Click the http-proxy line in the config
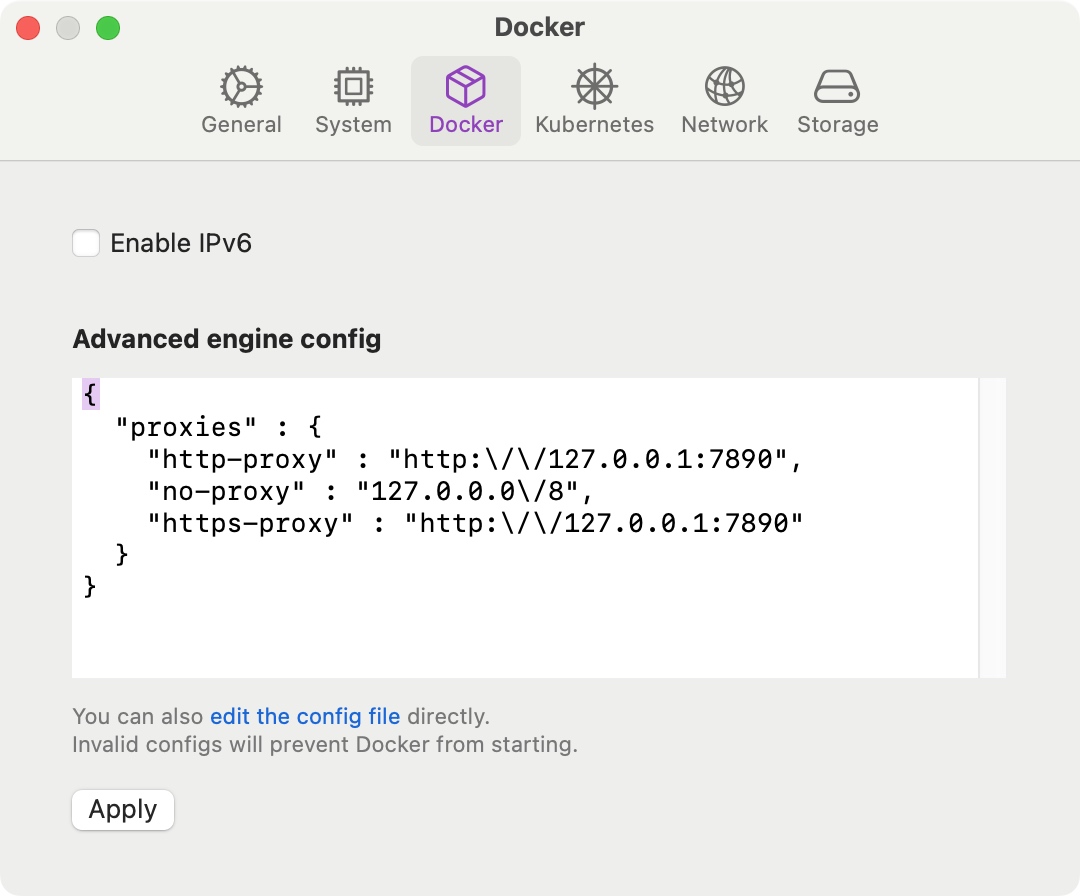Viewport: 1080px width, 896px height. tap(400, 459)
